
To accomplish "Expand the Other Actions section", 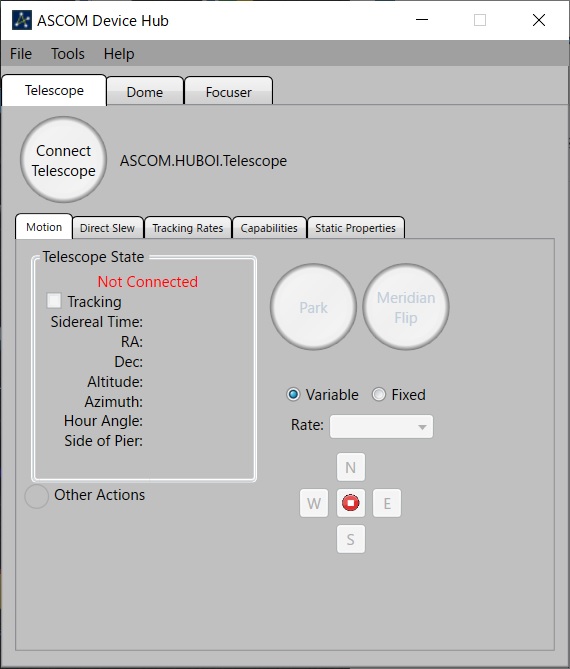I will point(37,496).
